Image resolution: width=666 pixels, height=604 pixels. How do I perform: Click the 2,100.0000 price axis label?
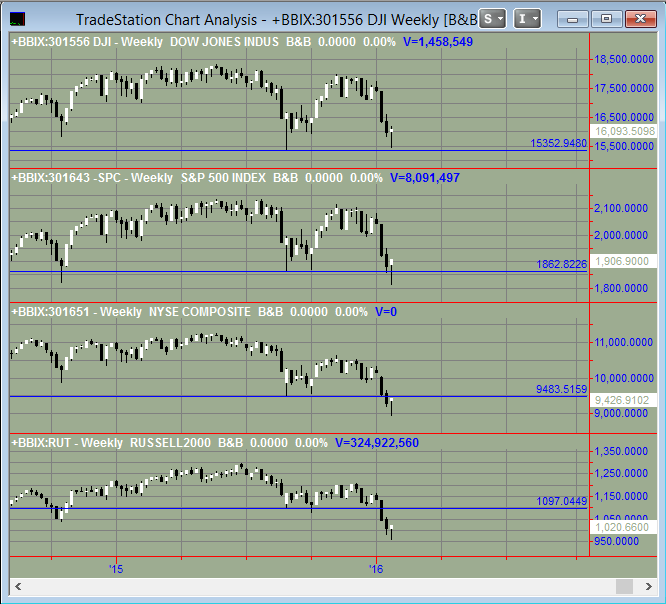[x=621, y=208]
